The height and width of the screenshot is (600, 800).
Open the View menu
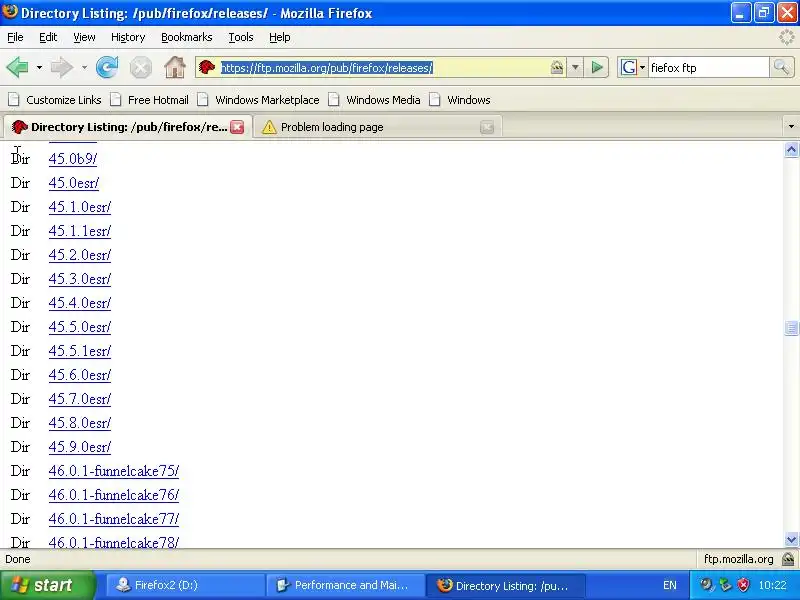pos(84,37)
